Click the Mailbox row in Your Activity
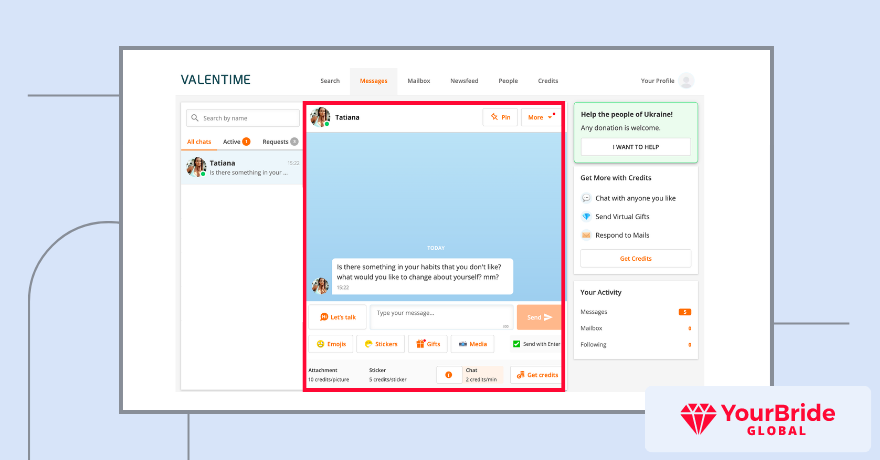This screenshot has height=460, width=880. point(635,328)
